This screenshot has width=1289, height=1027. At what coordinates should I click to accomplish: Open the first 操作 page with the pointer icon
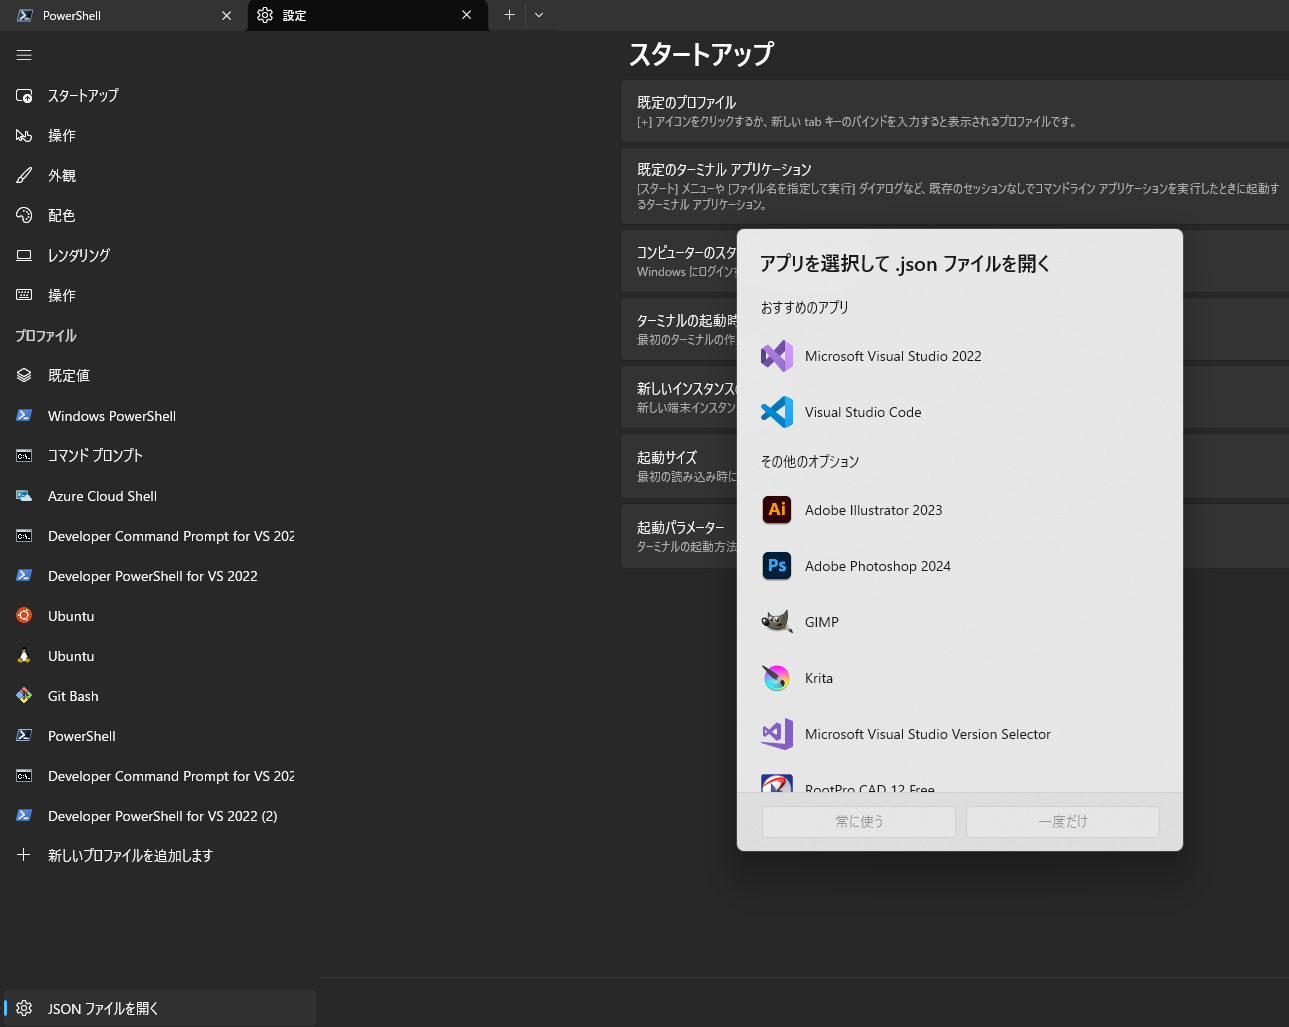pyautogui.click(x=160, y=135)
